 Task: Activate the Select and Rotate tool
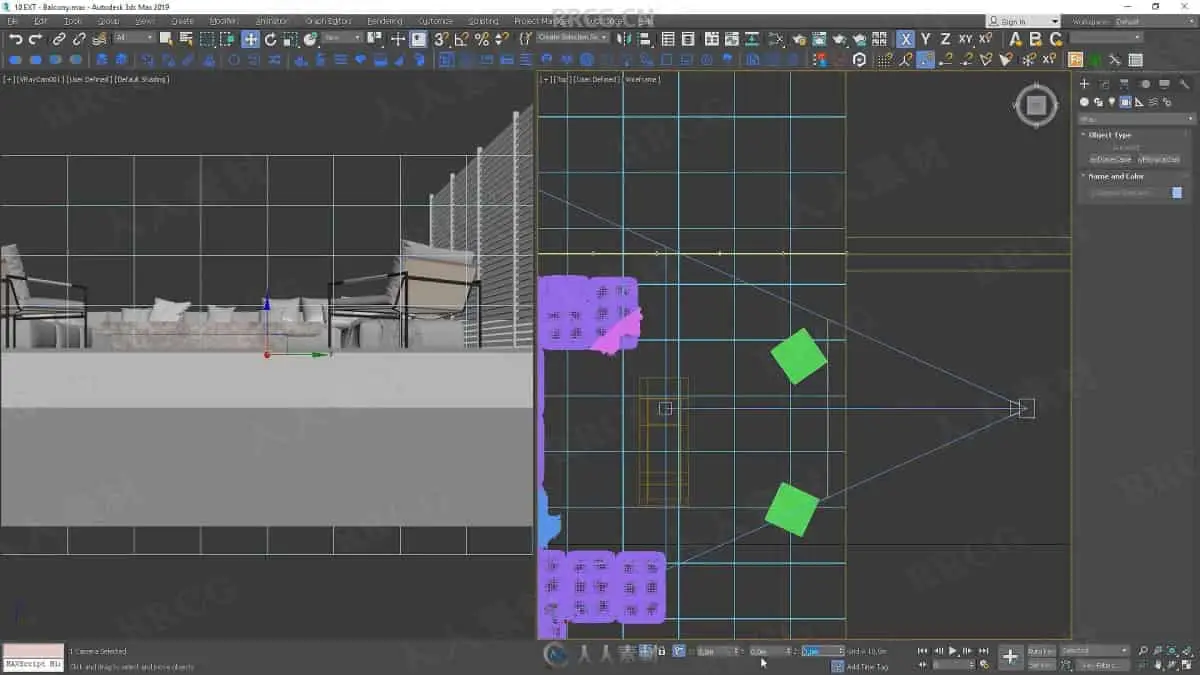270,39
